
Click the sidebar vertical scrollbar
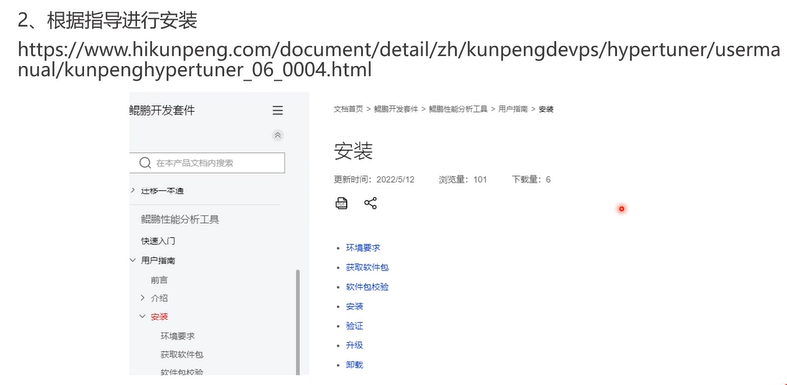tap(298, 322)
